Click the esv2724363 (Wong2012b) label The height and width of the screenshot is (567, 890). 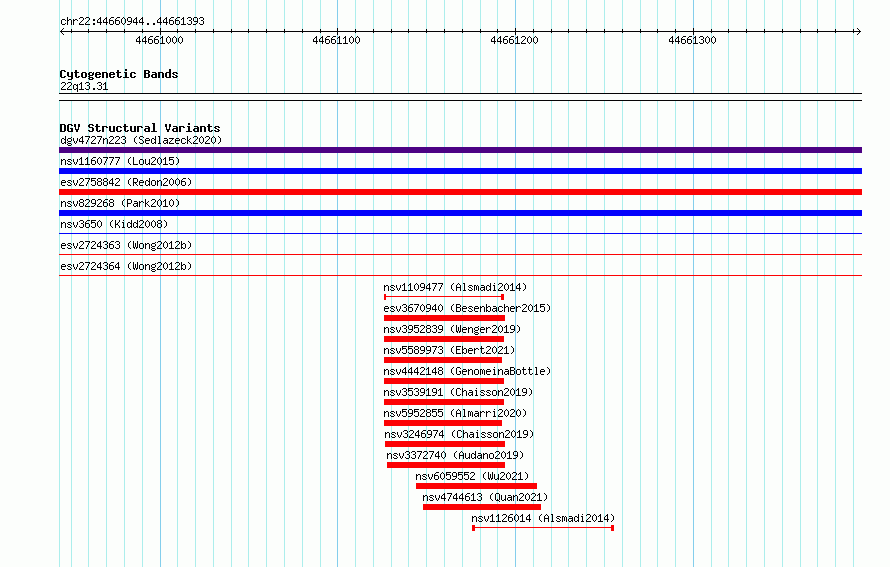pos(126,245)
